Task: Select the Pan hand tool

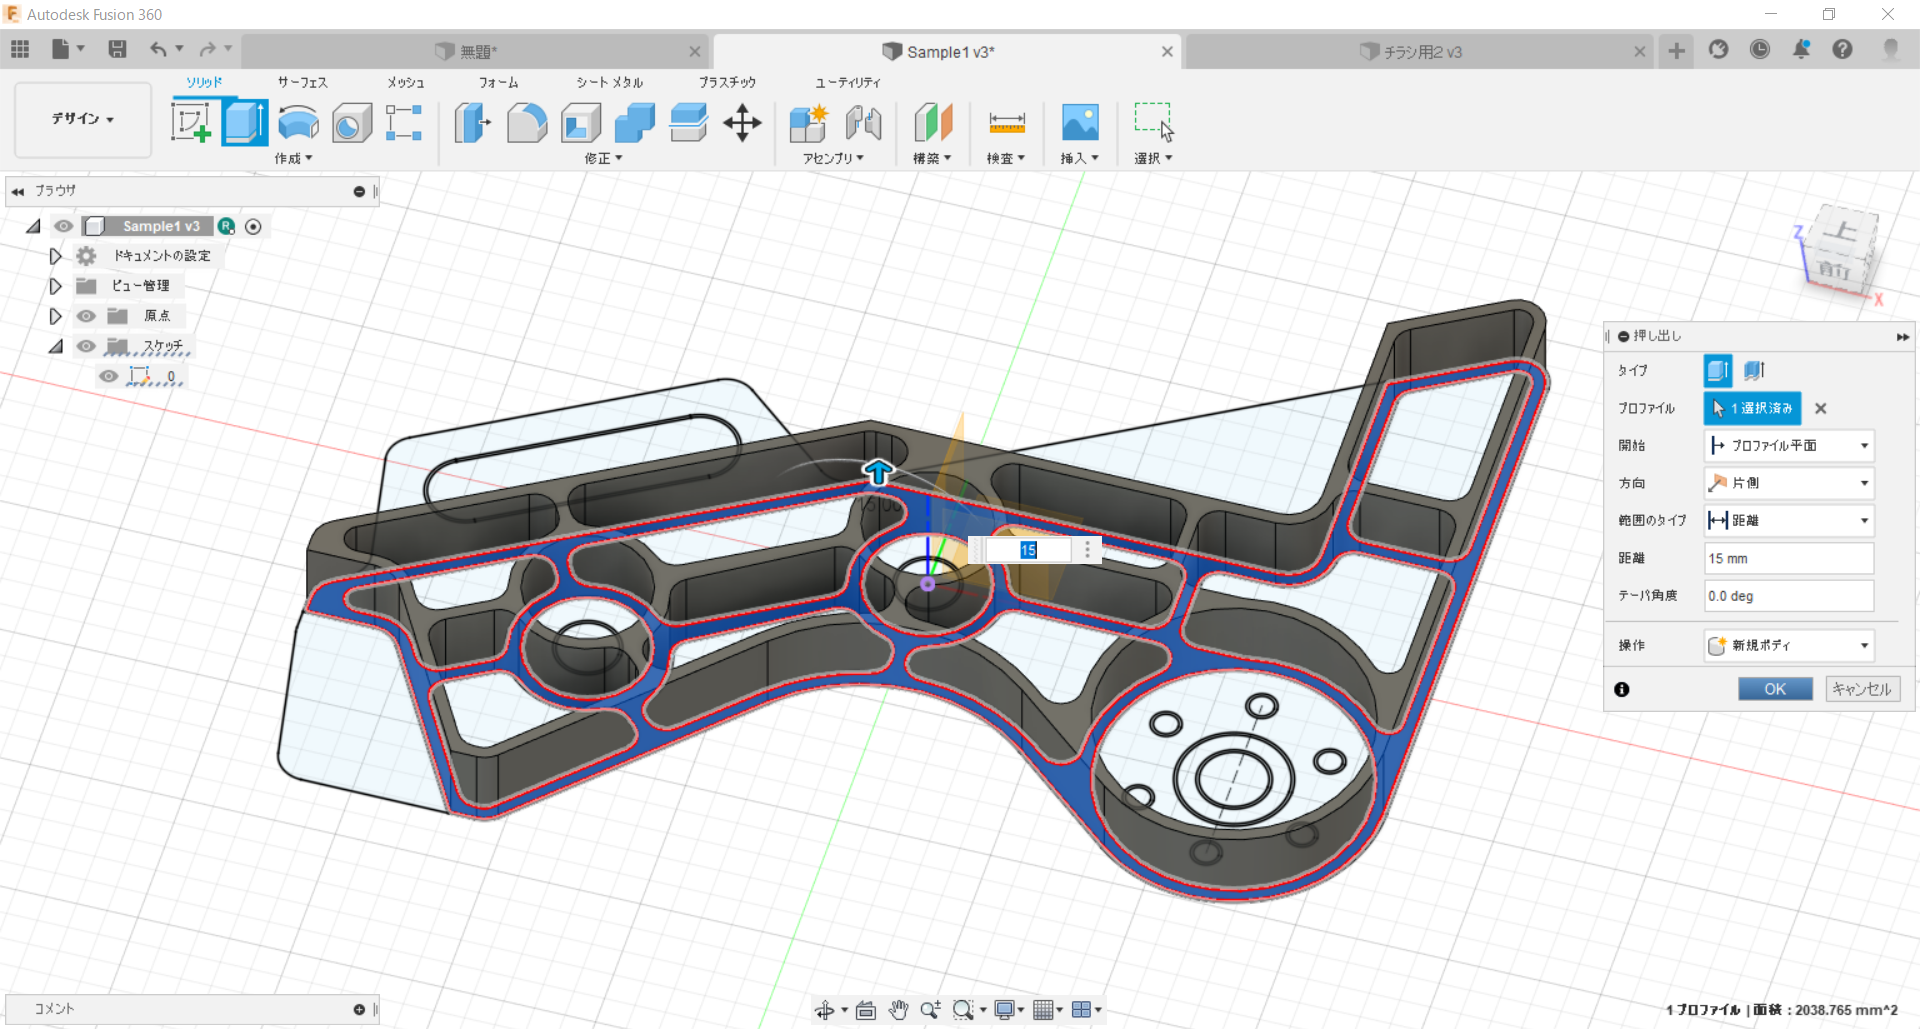Action: tap(898, 1010)
